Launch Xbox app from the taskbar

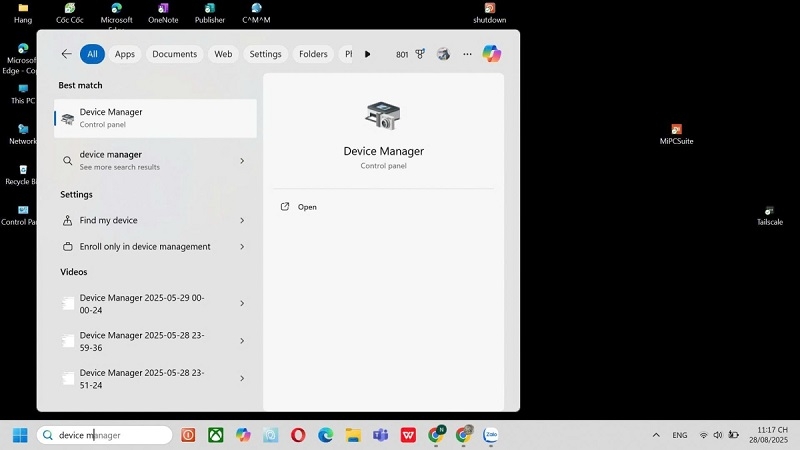(215, 435)
